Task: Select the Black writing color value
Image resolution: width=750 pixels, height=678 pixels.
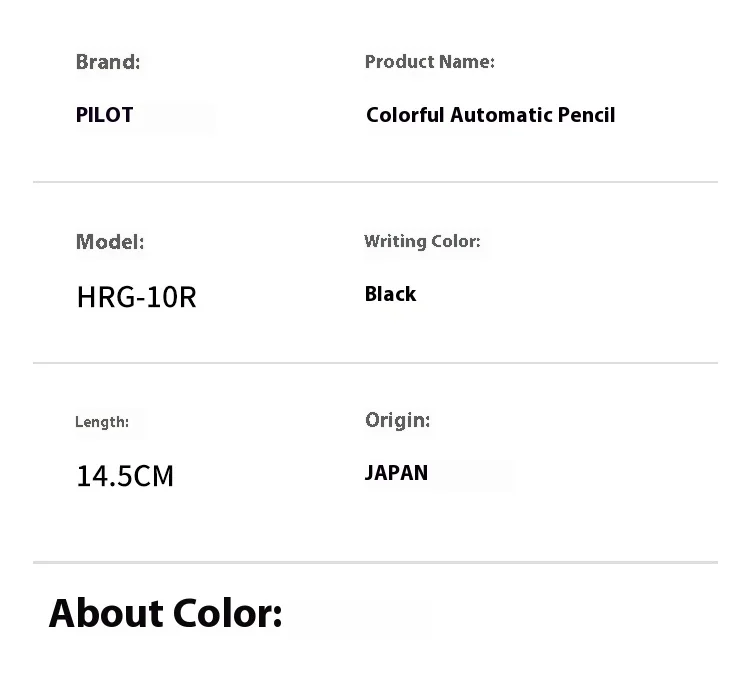Action: coord(390,294)
